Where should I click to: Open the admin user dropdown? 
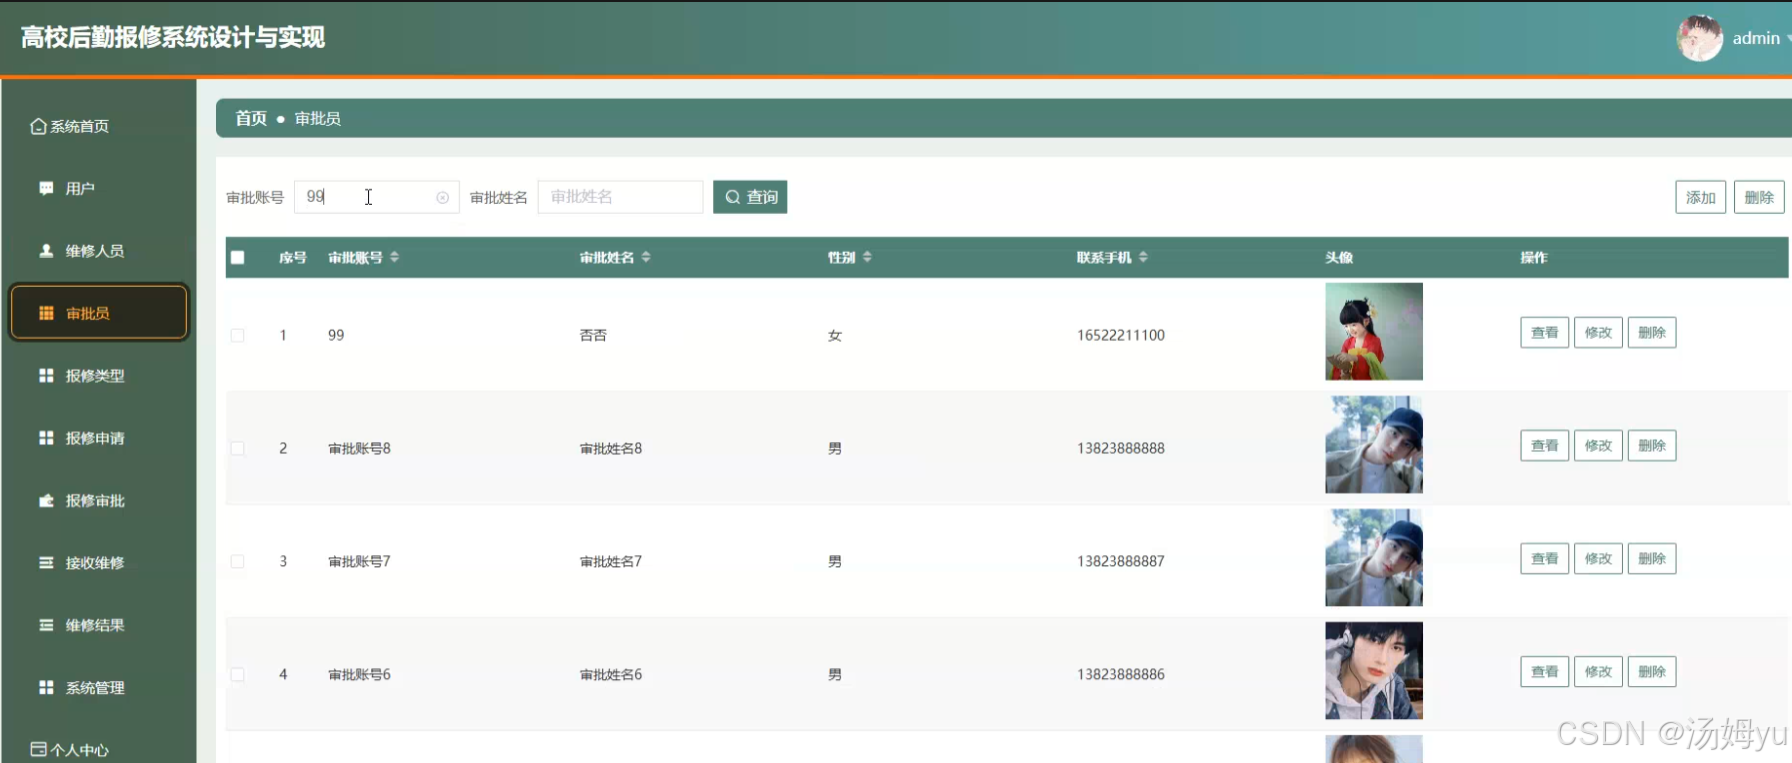[x=1761, y=38]
